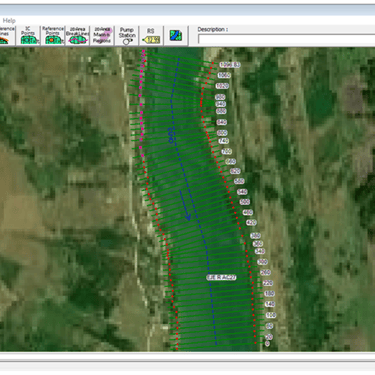The image size is (375, 375).
Task: Click the 840 cross section label
Action: click(221, 122)
